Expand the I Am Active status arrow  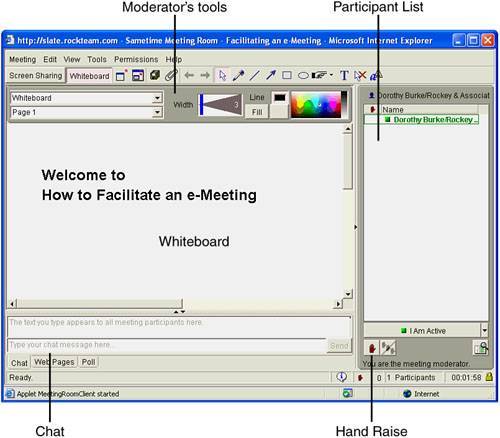484,330
